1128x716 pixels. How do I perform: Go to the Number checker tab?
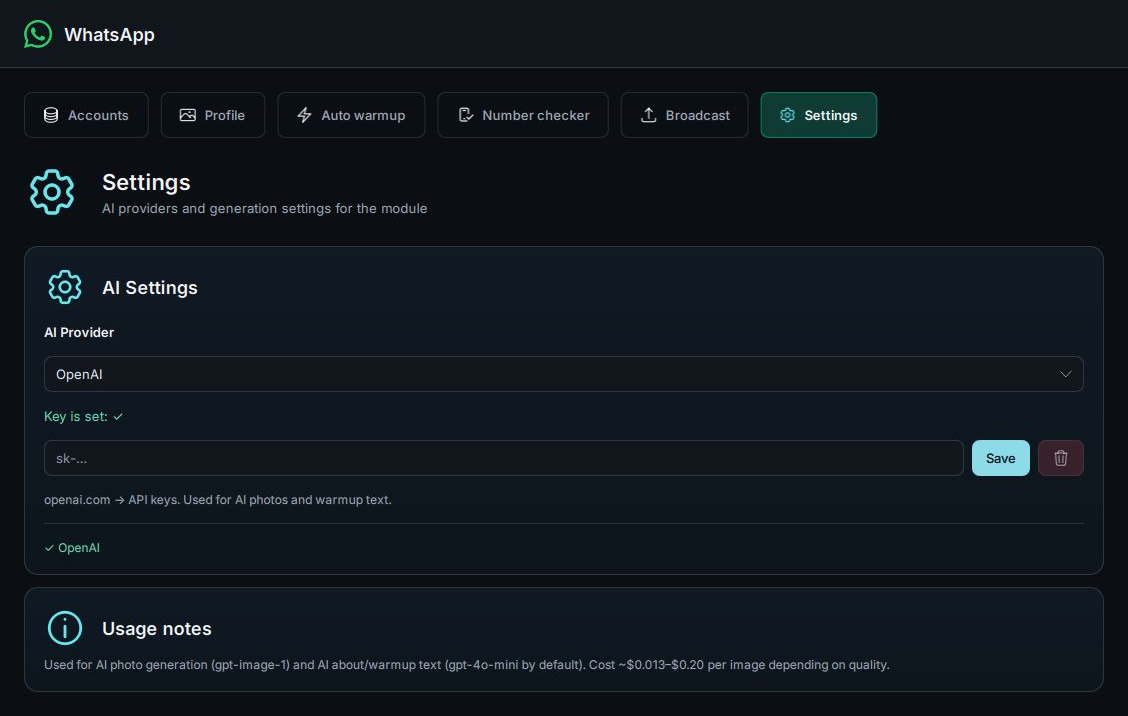(x=523, y=115)
